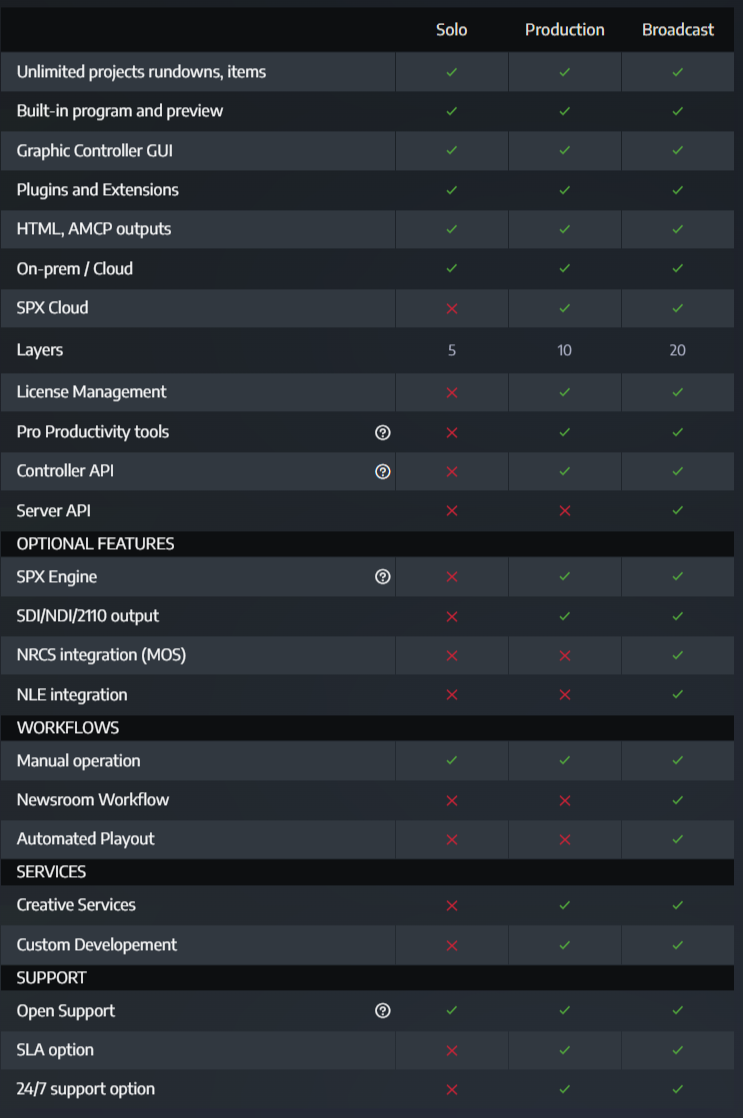743x1118 pixels.
Task: Click the 24/7 support option check under Production
Action: (565, 1089)
